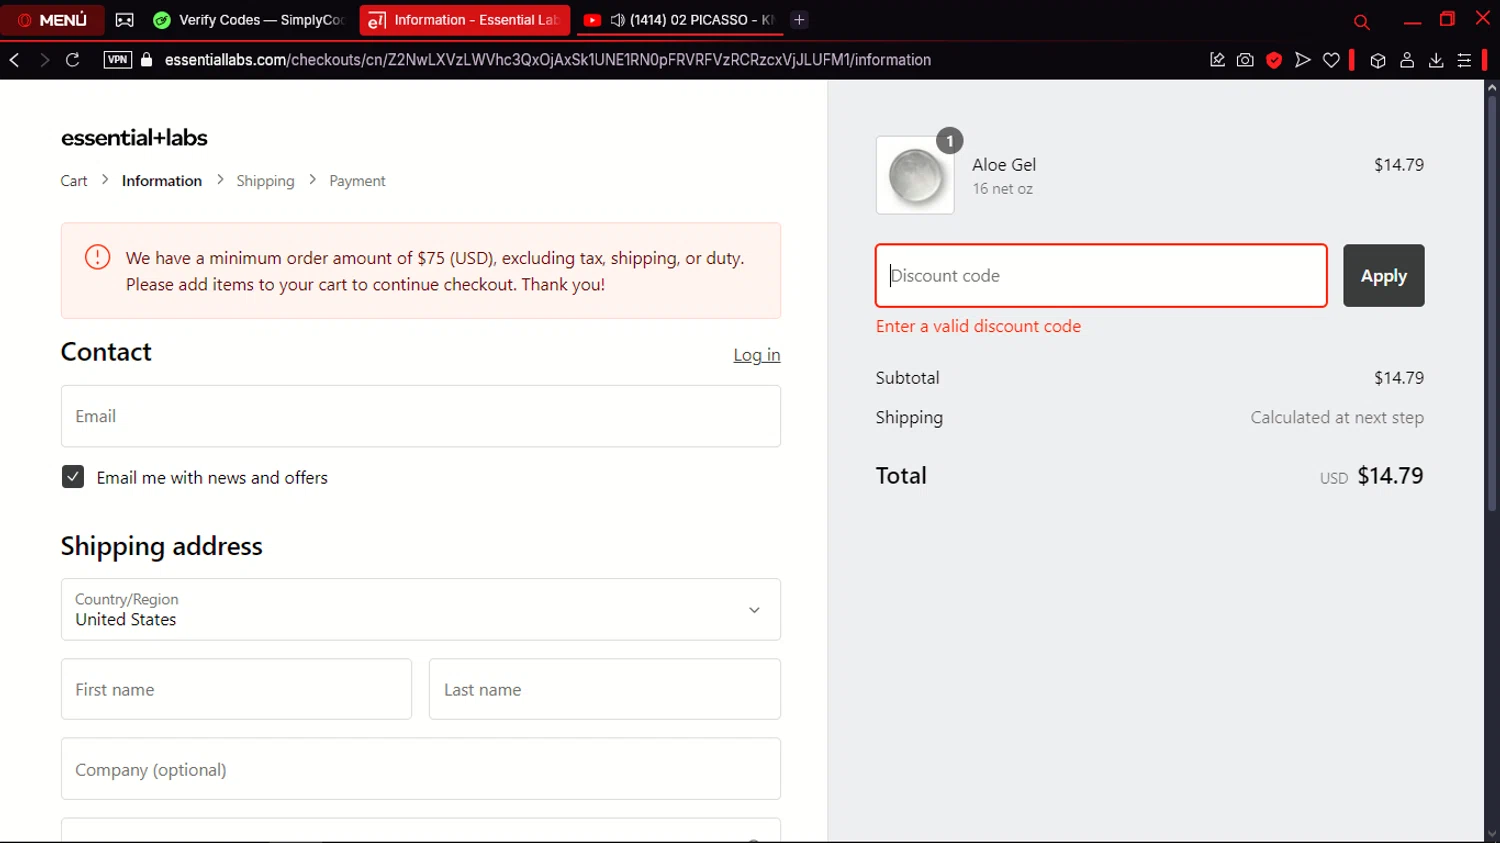This screenshot has height=843, width=1500.
Task: Click the site security padlock icon
Action: [147, 60]
